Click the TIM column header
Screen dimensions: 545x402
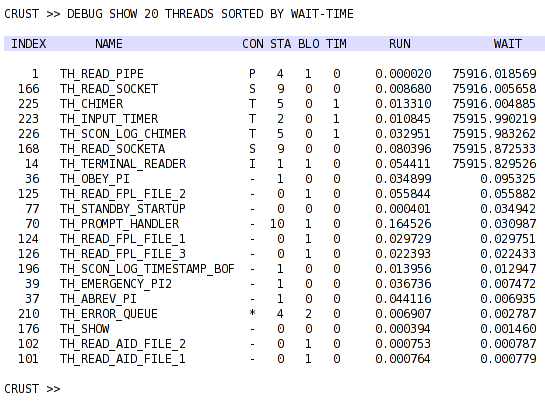click(x=336, y=44)
